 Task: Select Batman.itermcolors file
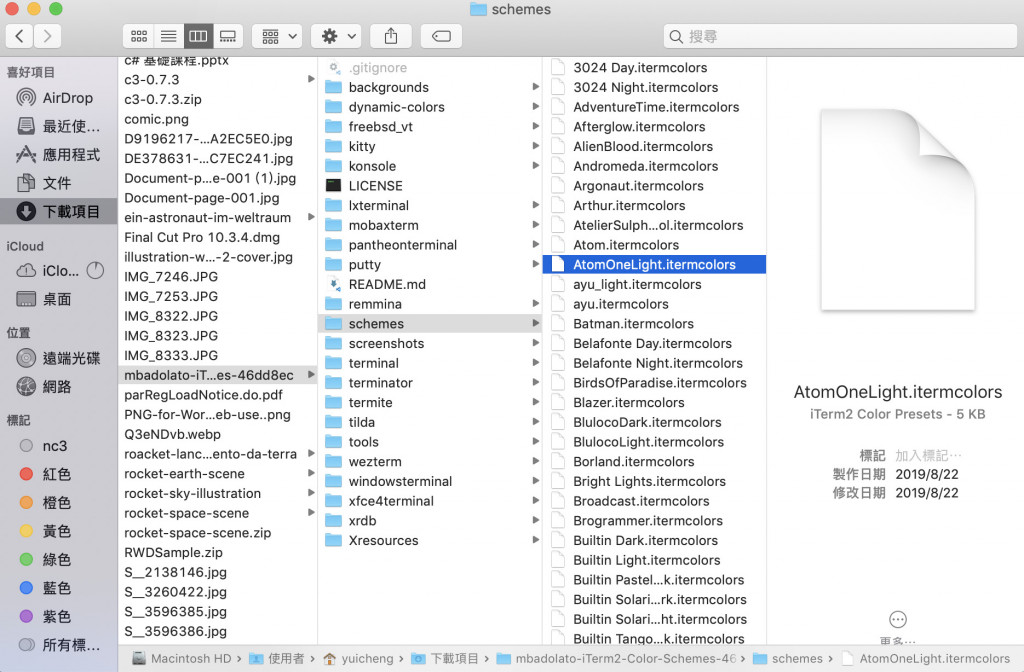[x=655, y=324]
